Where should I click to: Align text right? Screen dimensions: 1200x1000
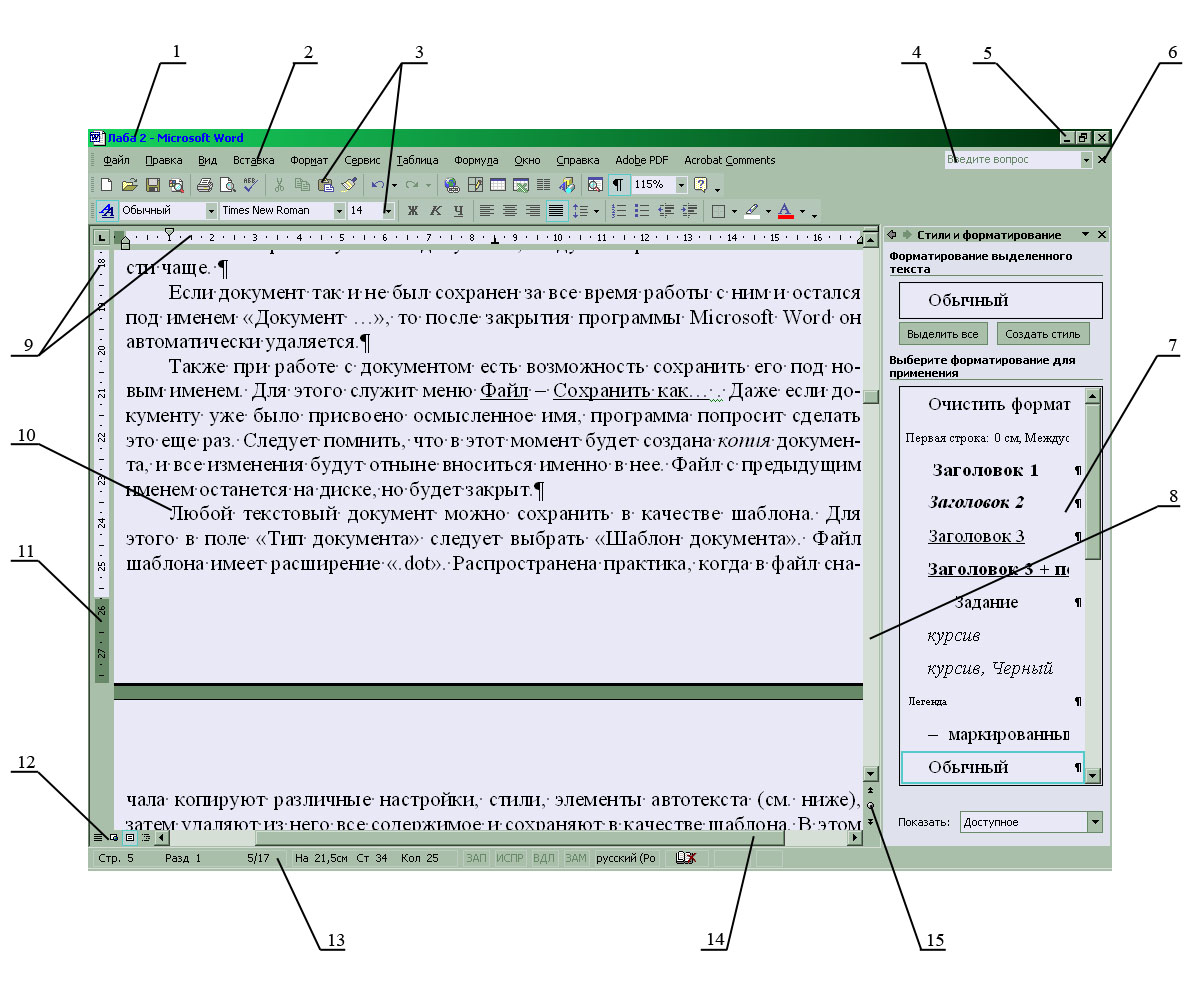[x=533, y=211]
